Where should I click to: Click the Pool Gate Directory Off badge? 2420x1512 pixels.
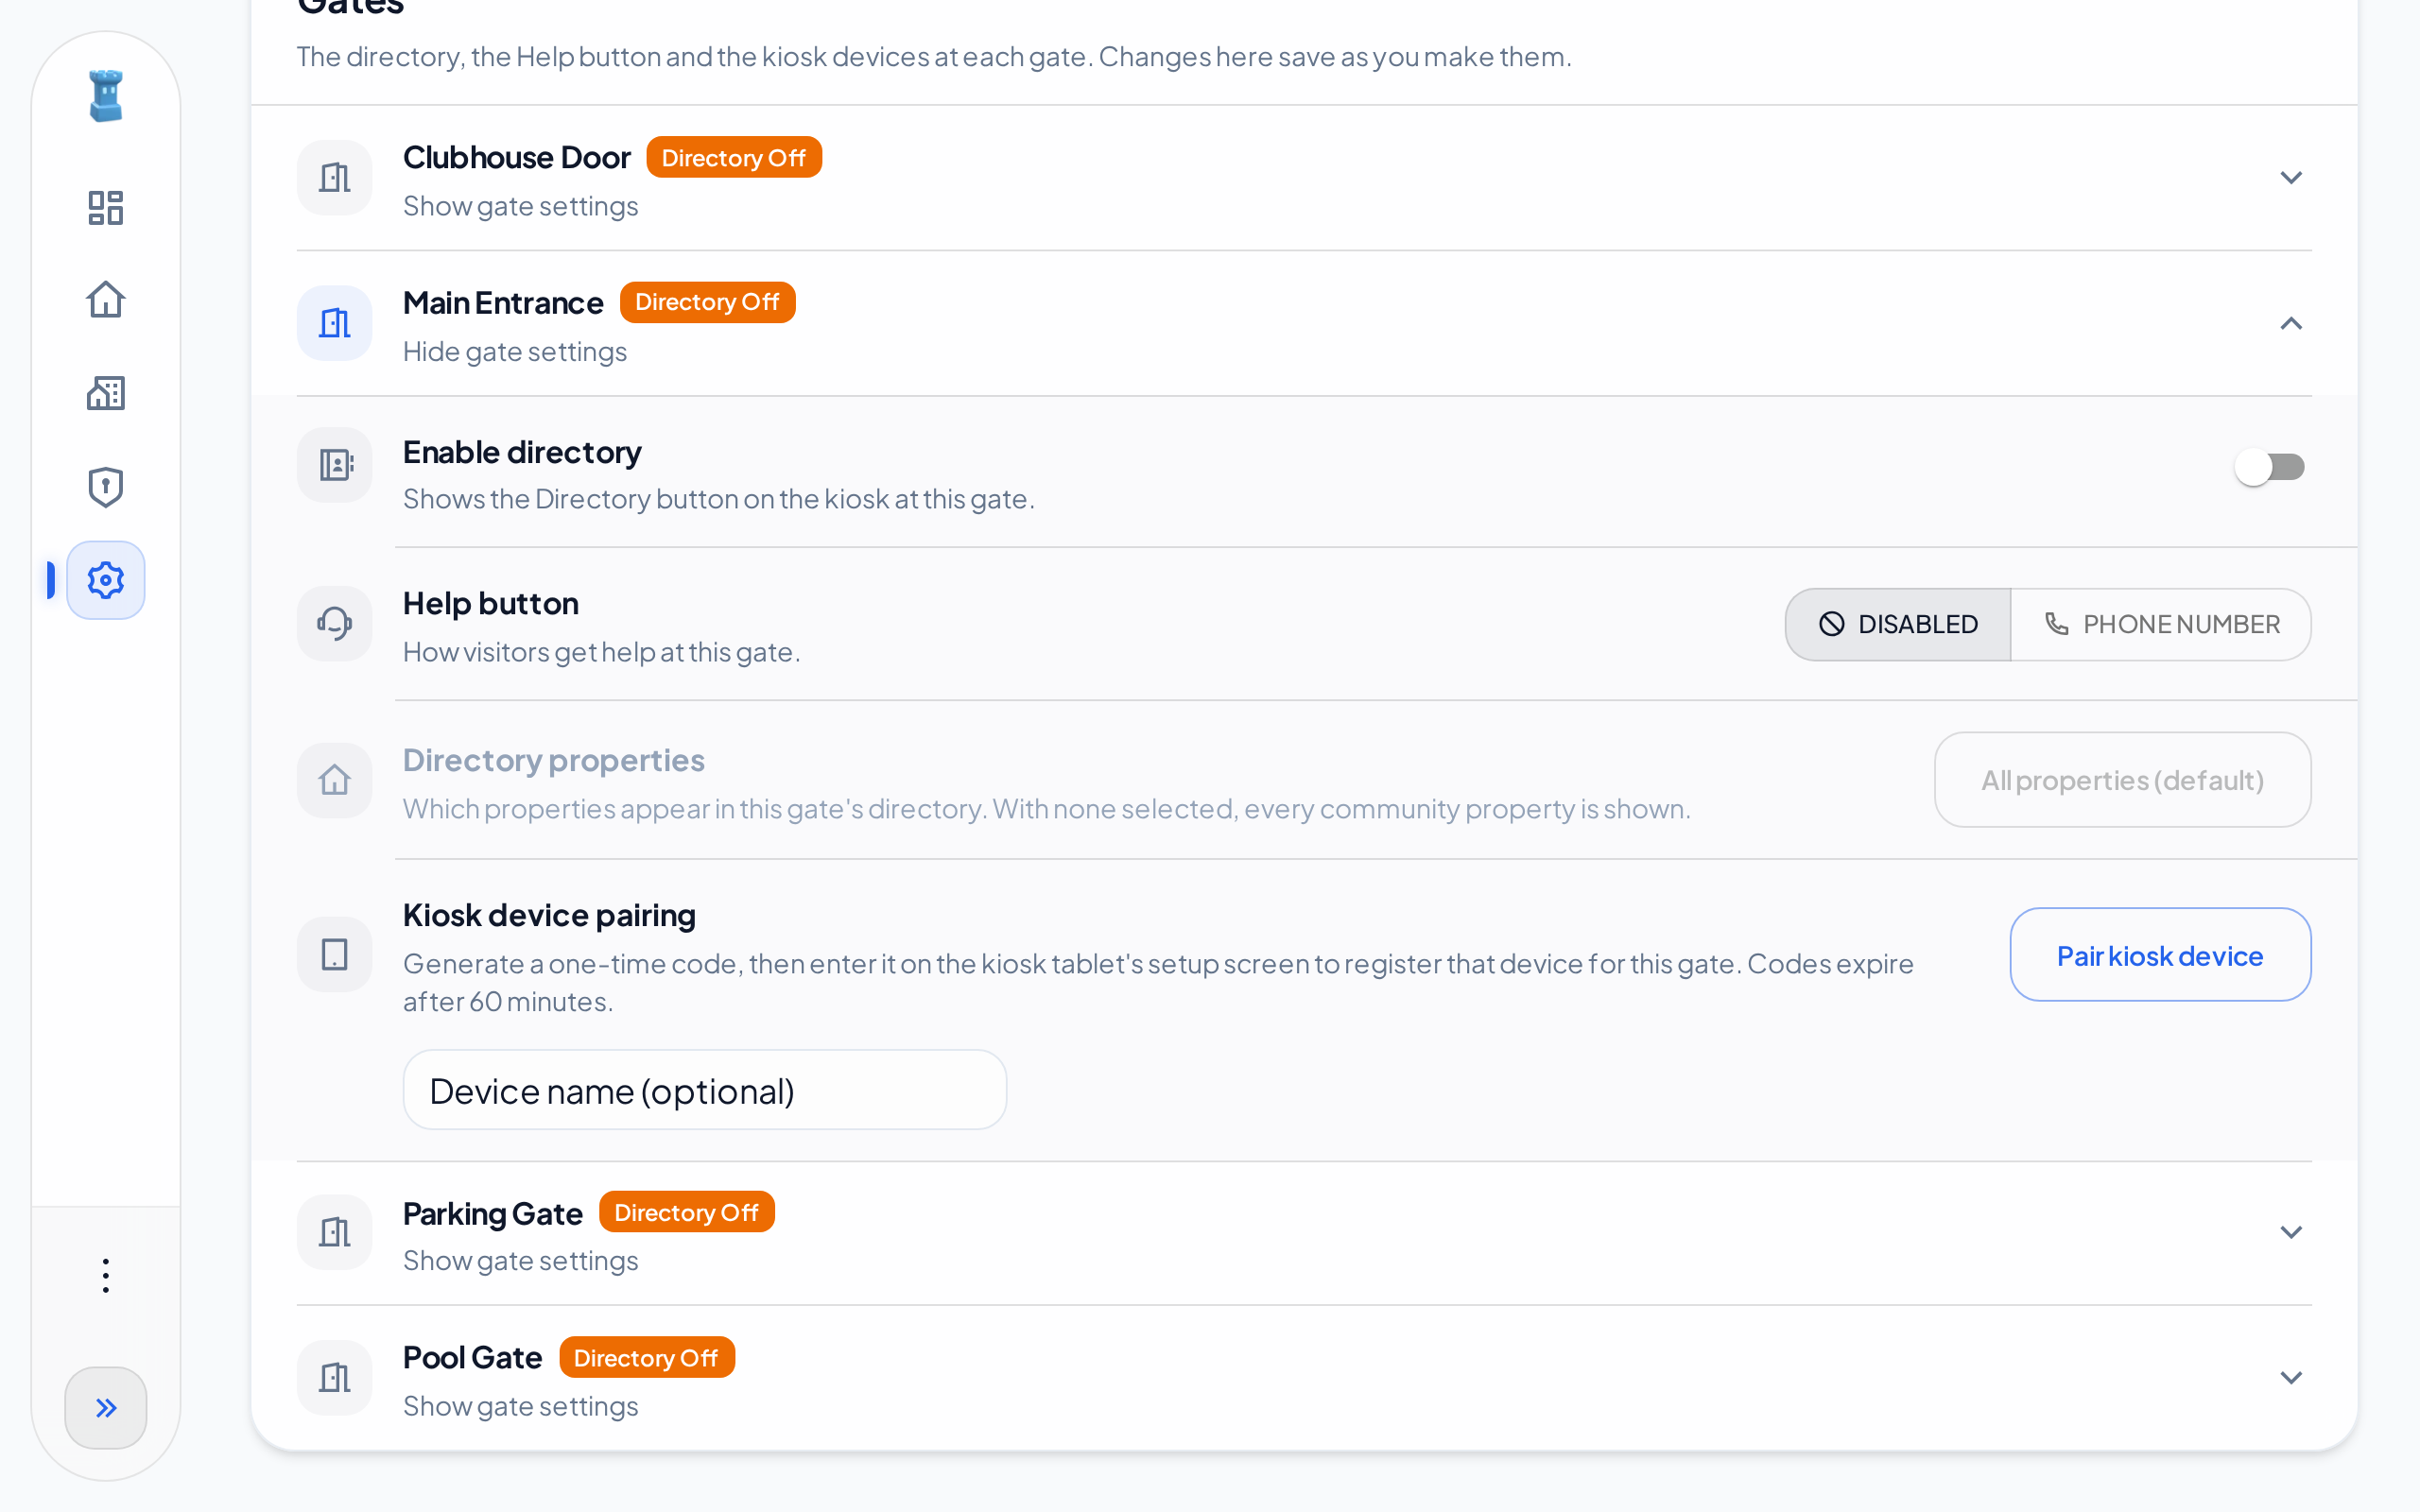(x=646, y=1358)
